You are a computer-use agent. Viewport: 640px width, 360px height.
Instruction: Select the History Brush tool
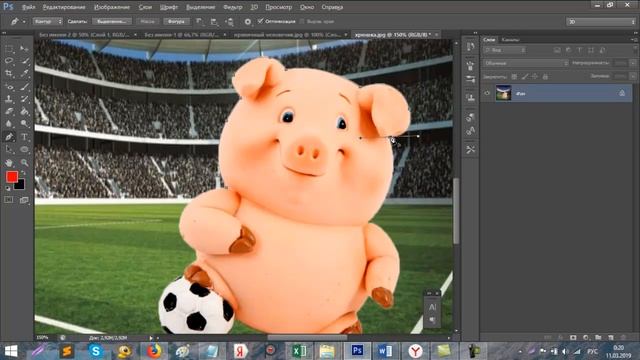24,99
